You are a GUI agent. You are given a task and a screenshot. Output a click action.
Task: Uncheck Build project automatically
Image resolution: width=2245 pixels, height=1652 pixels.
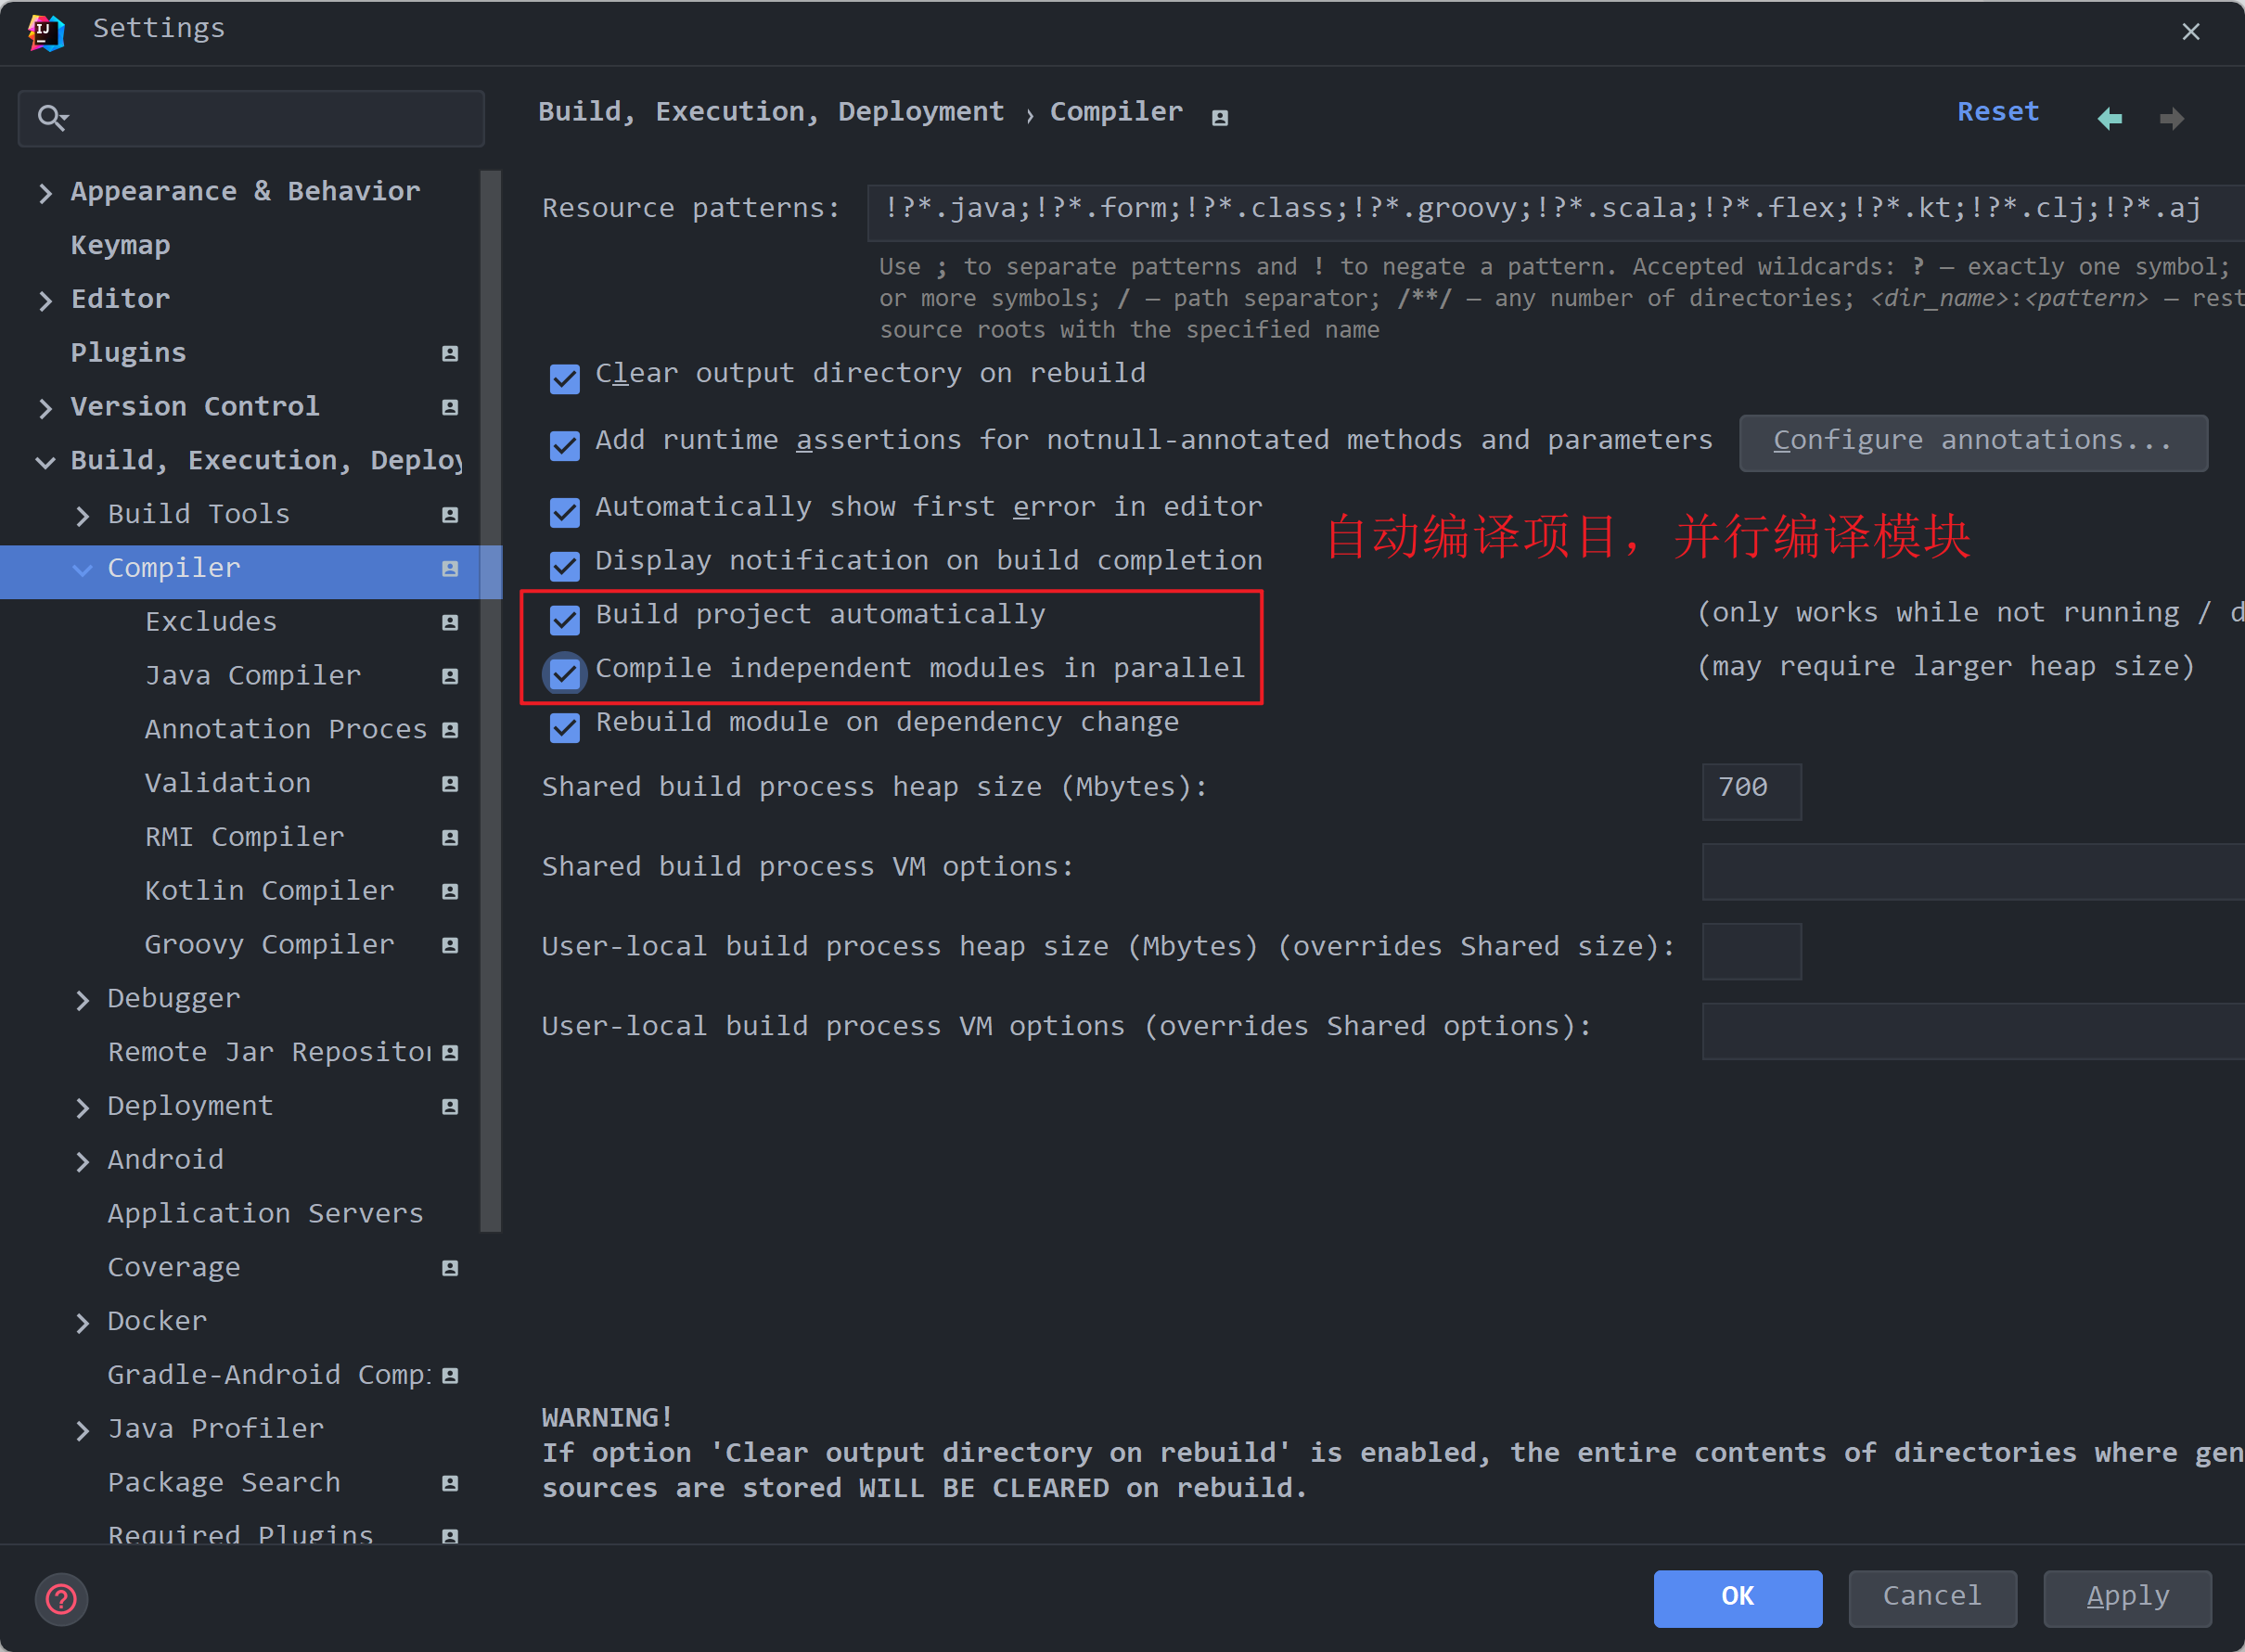[x=565, y=620]
